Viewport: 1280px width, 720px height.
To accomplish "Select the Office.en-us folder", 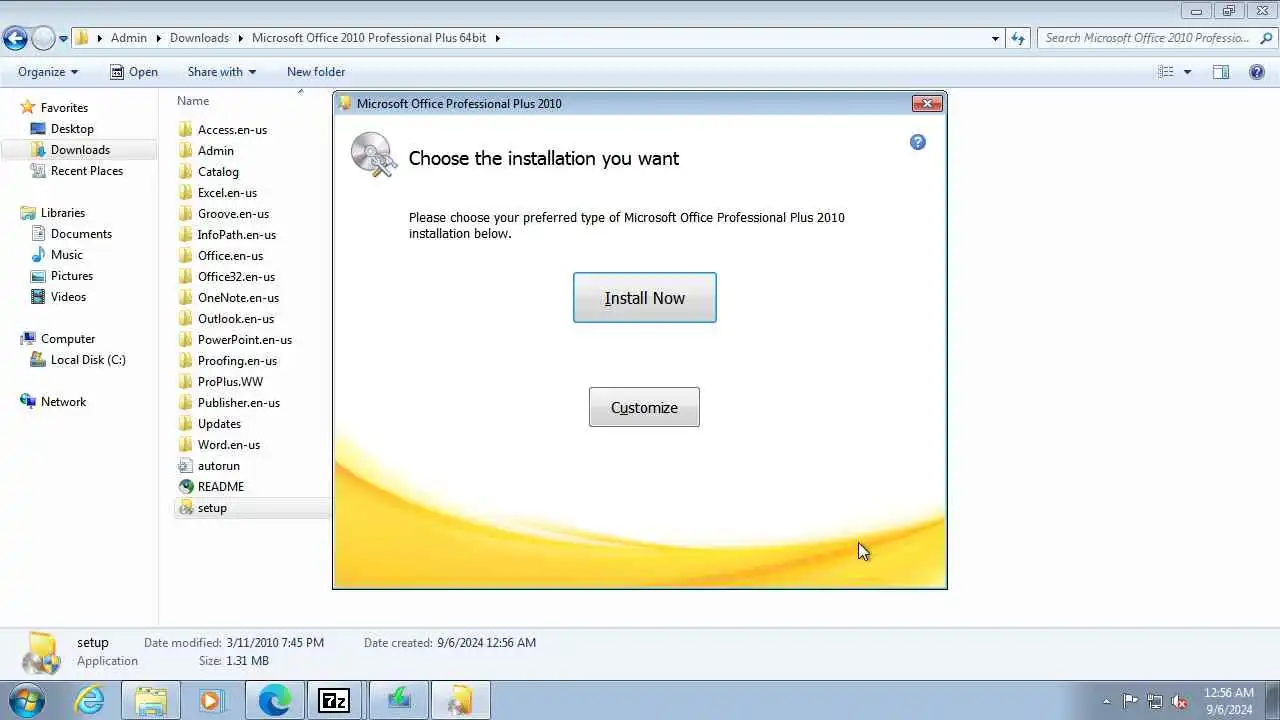I will [x=230, y=256].
